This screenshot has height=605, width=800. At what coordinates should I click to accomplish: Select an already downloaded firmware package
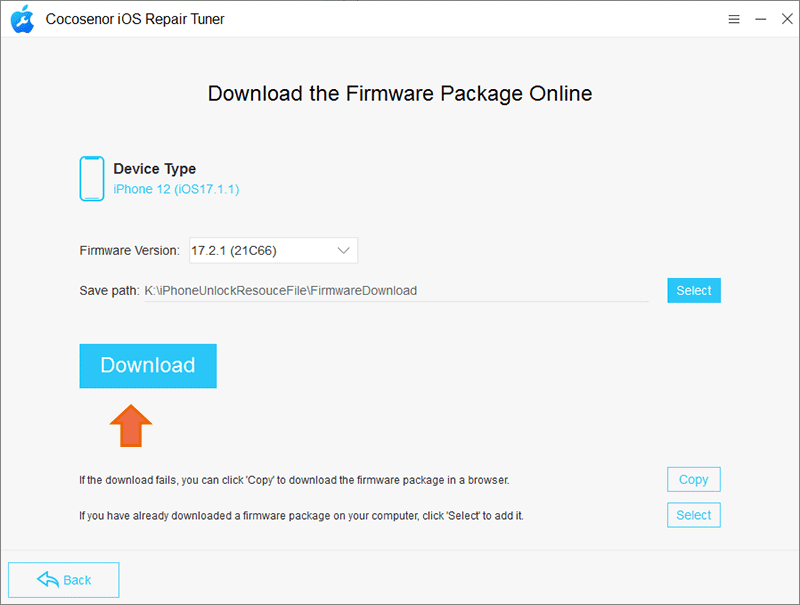click(694, 515)
